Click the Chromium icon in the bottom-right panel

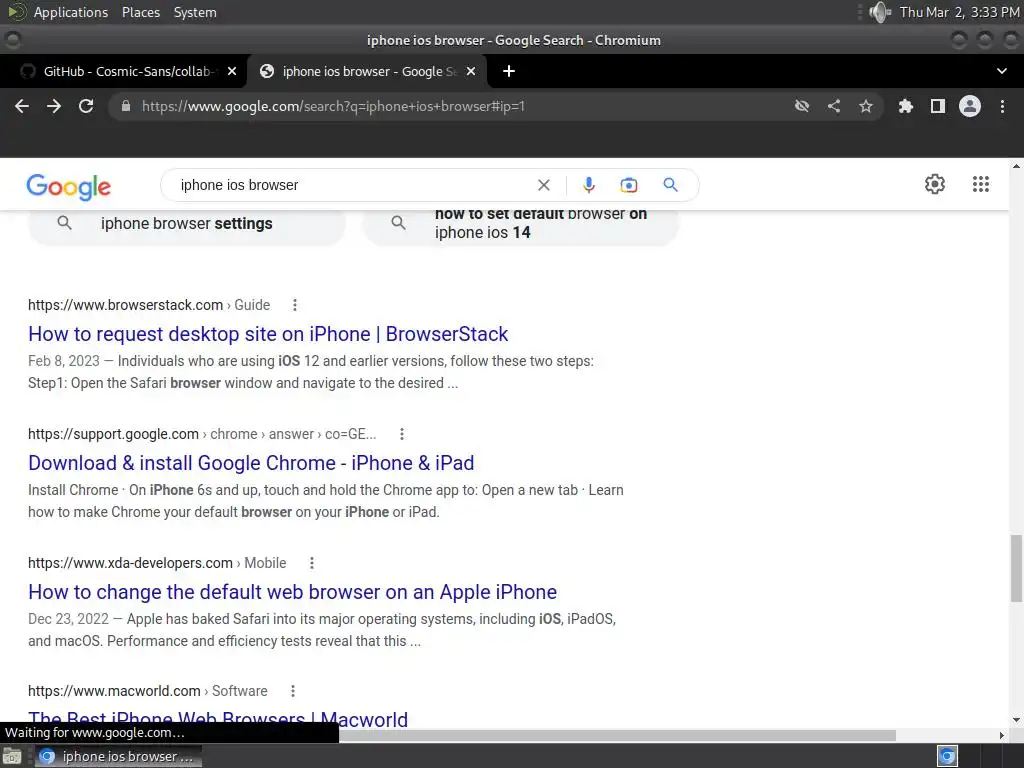coord(947,756)
